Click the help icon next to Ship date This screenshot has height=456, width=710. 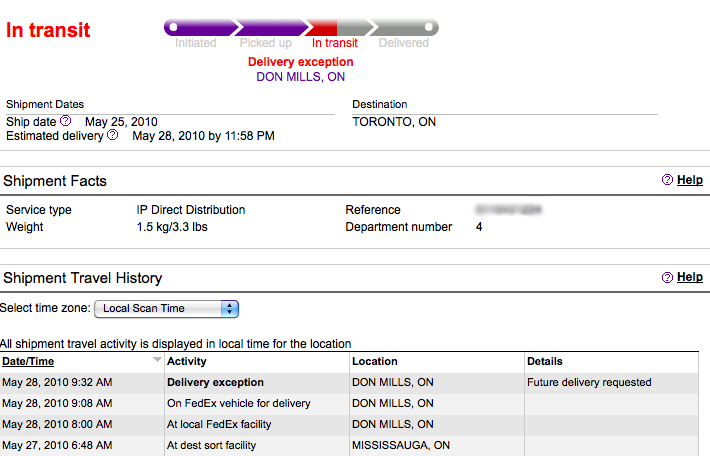[66, 121]
